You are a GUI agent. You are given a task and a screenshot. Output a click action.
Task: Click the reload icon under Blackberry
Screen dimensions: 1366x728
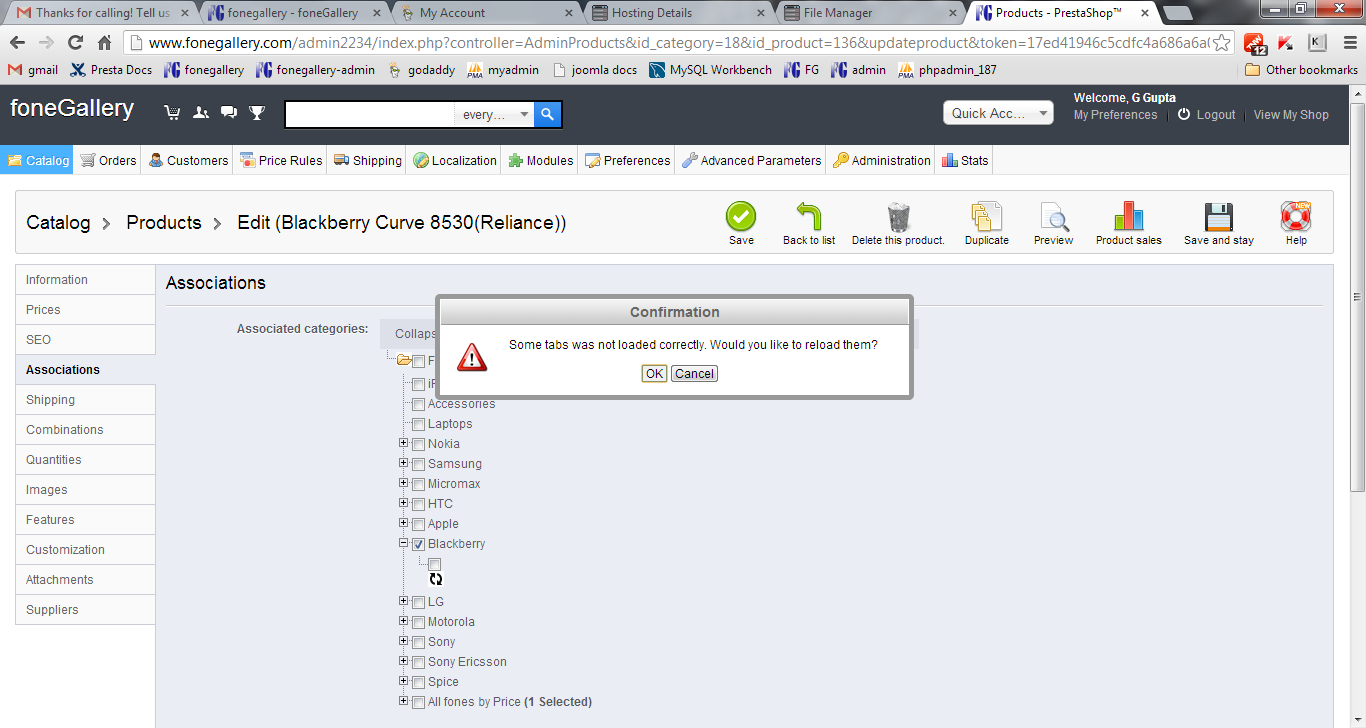436,579
